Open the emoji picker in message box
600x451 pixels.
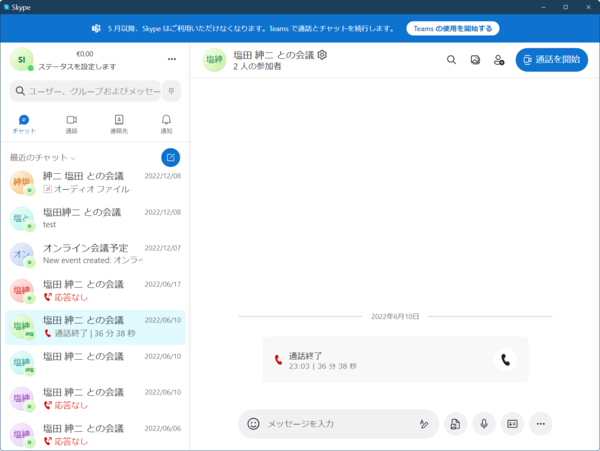(253, 424)
